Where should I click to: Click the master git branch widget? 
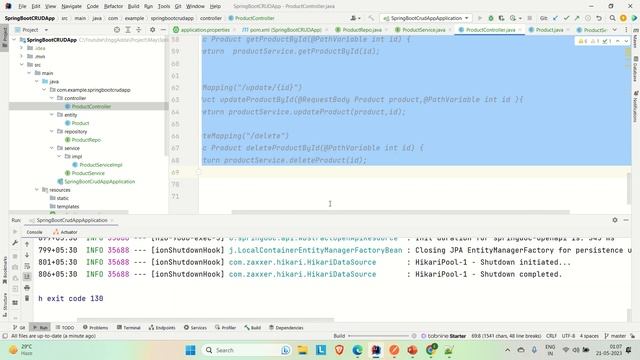pyautogui.click(x=615, y=336)
